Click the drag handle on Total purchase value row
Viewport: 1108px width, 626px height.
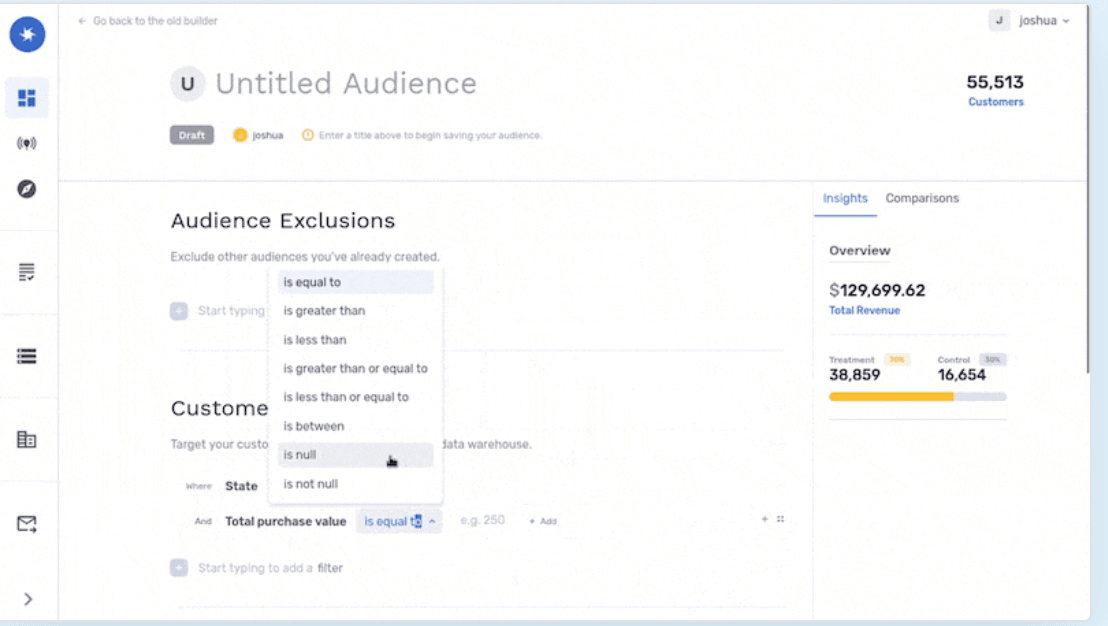coord(780,519)
